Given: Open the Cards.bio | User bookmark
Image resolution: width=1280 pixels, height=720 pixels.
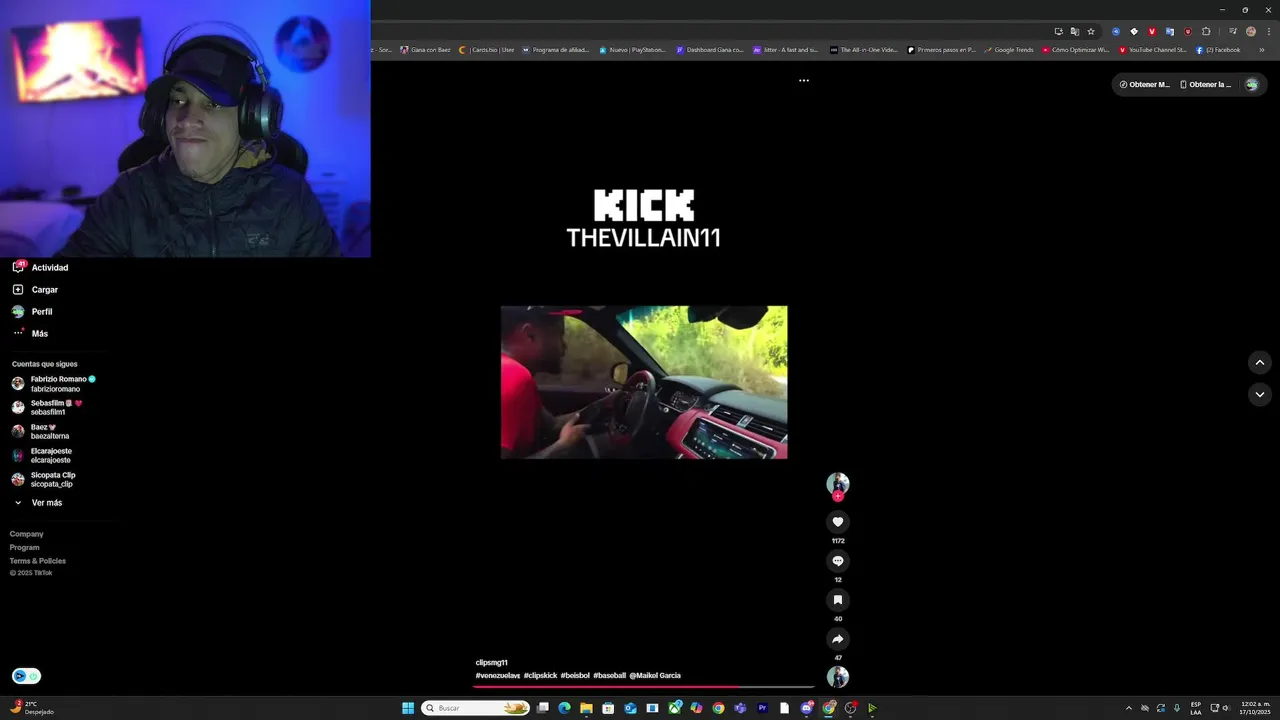Looking at the screenshot, I should coord(487,50).
